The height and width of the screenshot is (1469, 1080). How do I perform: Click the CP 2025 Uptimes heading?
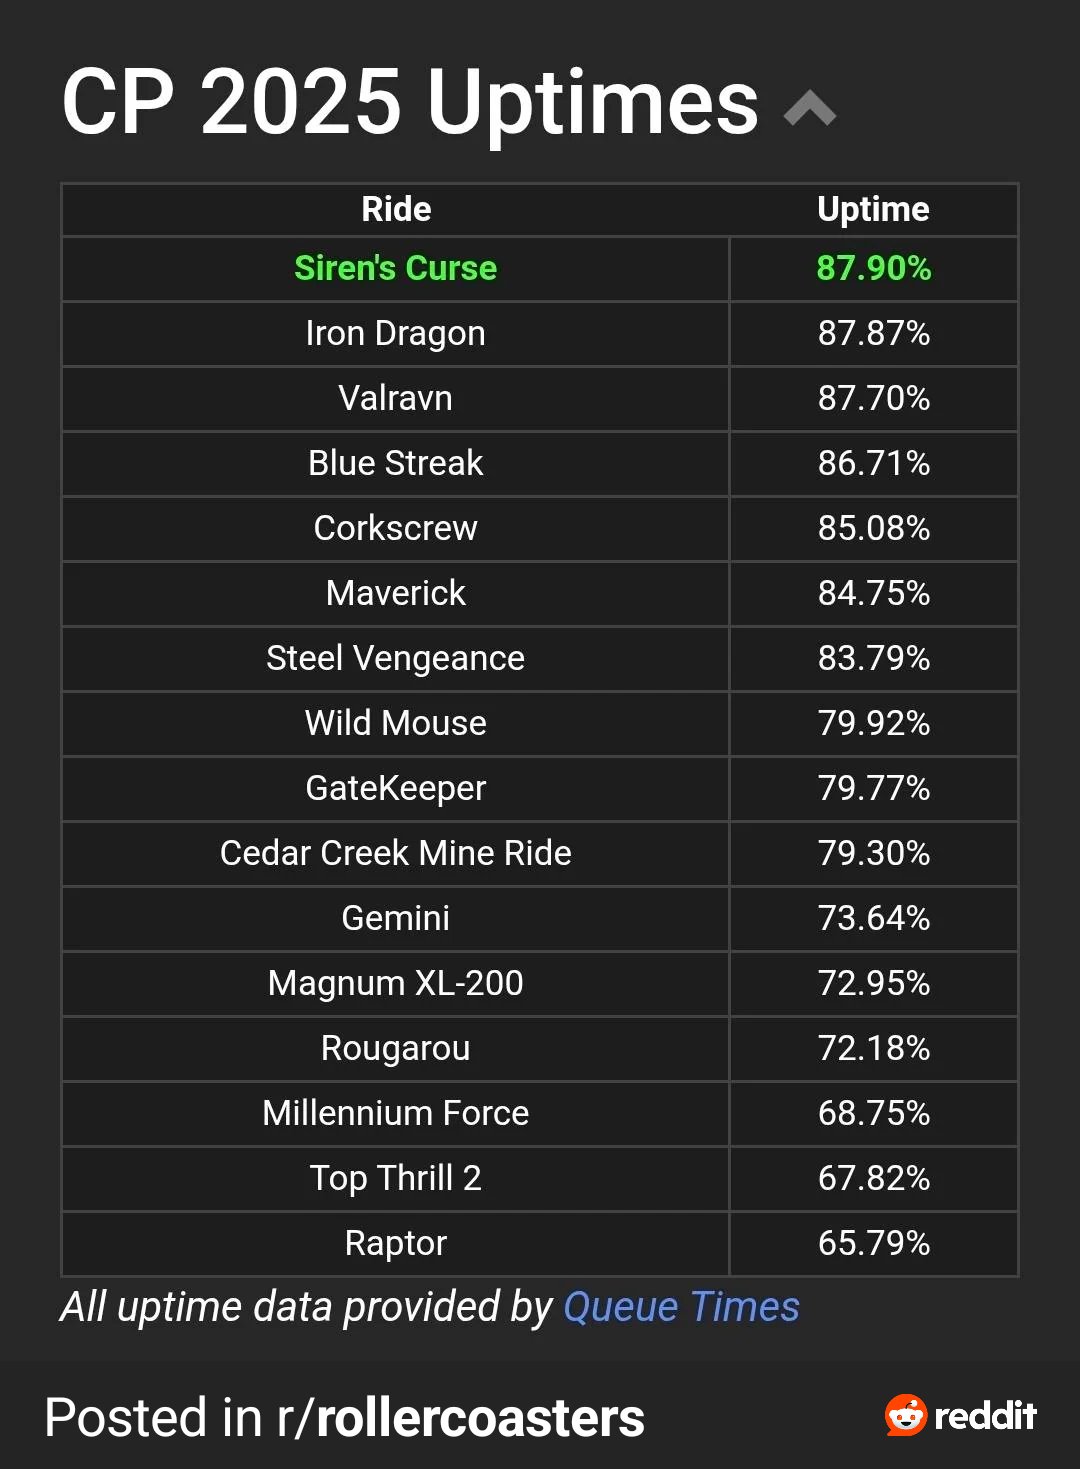(410, 104)
